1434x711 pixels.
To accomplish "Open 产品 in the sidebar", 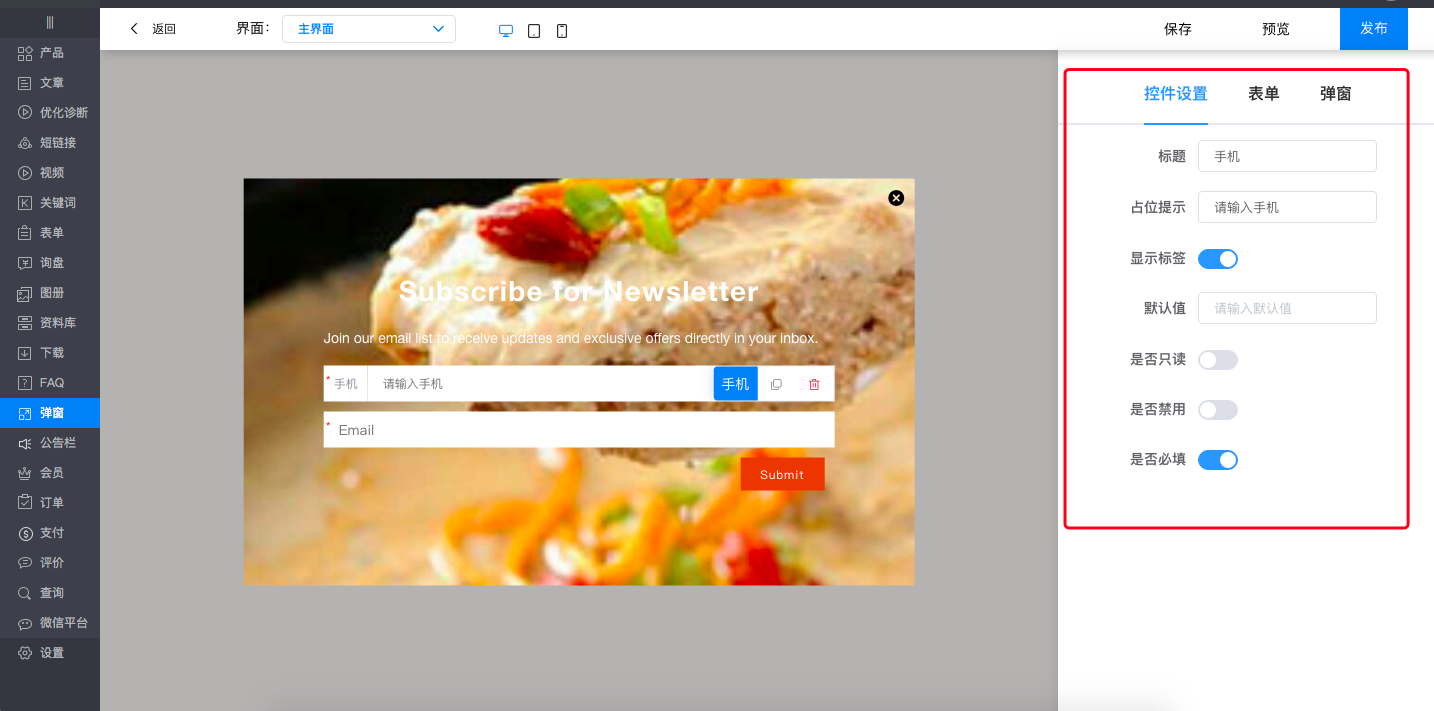I will coord(51,53).
